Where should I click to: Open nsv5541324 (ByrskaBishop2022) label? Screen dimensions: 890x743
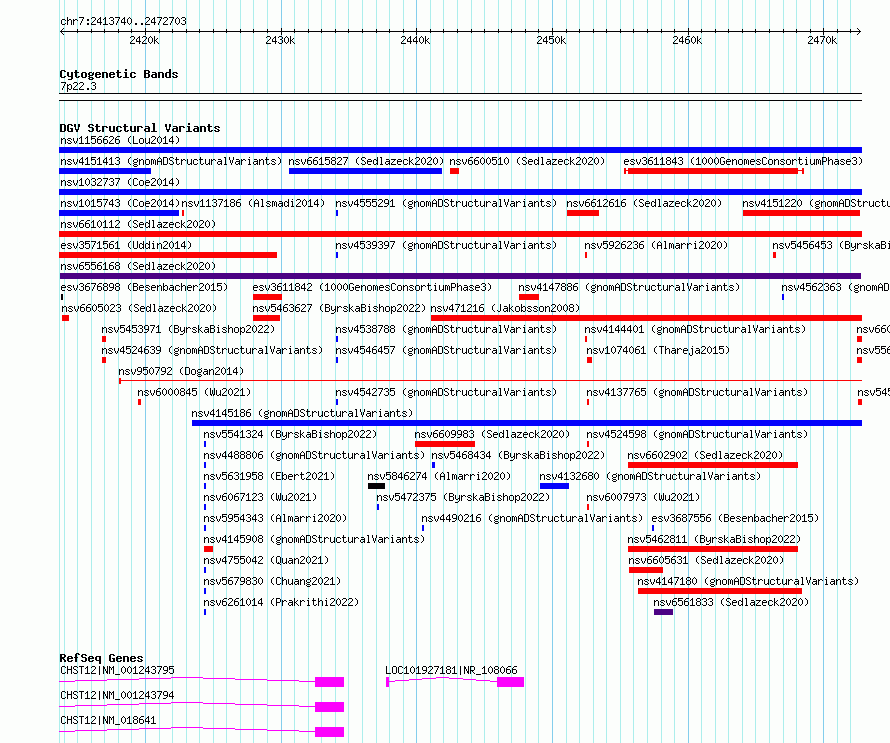pos(290,434)
